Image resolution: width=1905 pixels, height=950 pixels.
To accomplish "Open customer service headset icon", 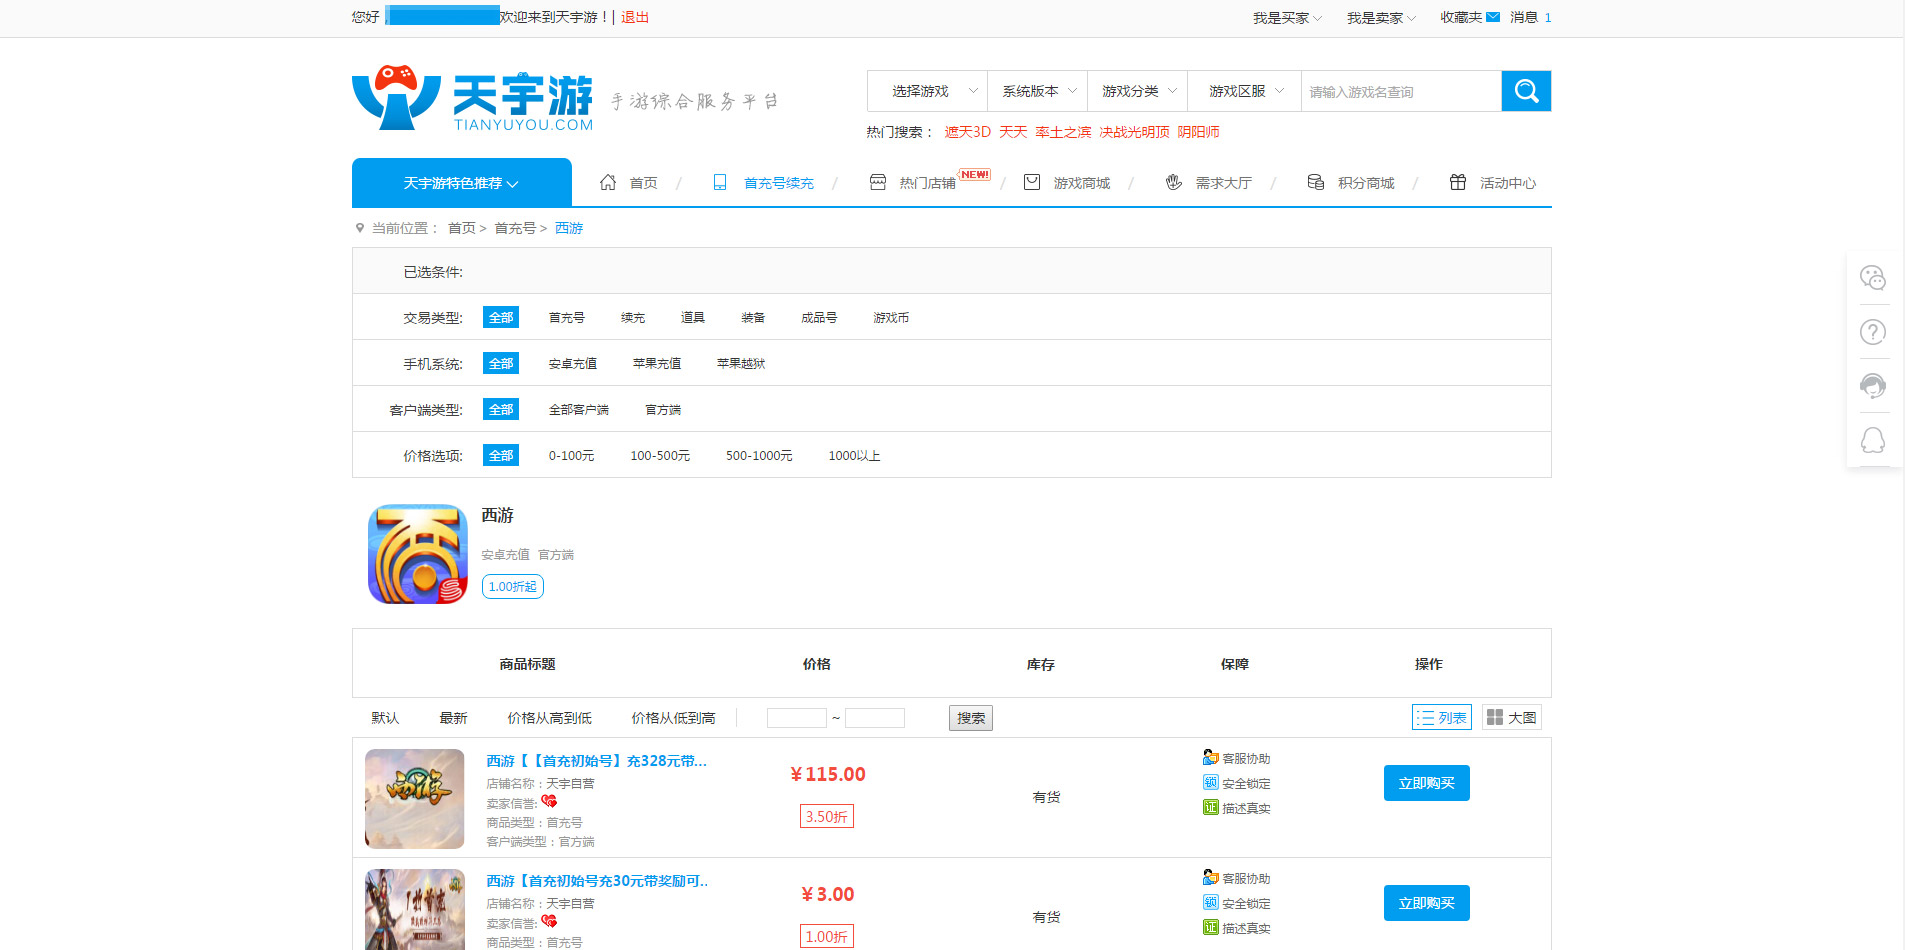I will [1873, 386].
